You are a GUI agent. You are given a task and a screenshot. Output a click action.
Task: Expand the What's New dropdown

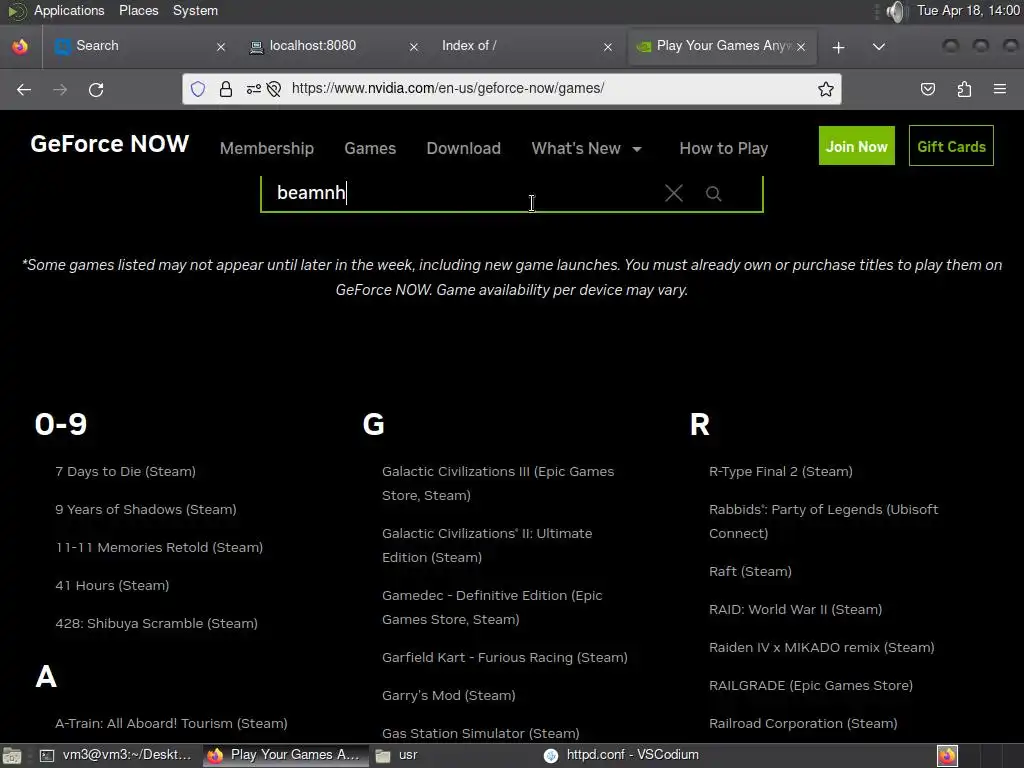[586, 148]
